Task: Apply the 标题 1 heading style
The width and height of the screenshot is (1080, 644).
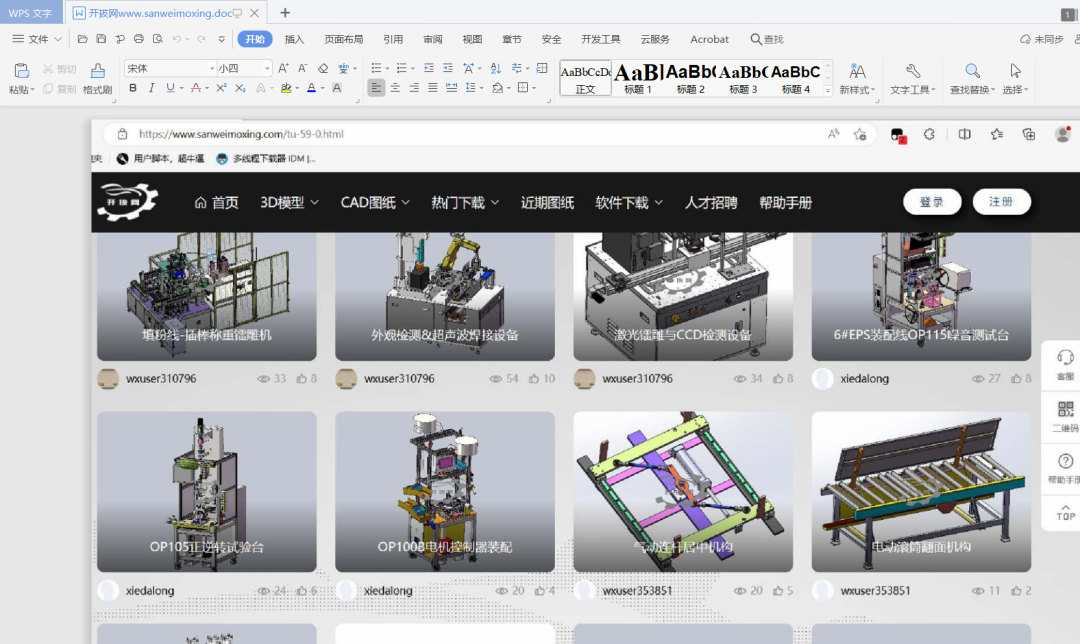Action: (638, 78)
